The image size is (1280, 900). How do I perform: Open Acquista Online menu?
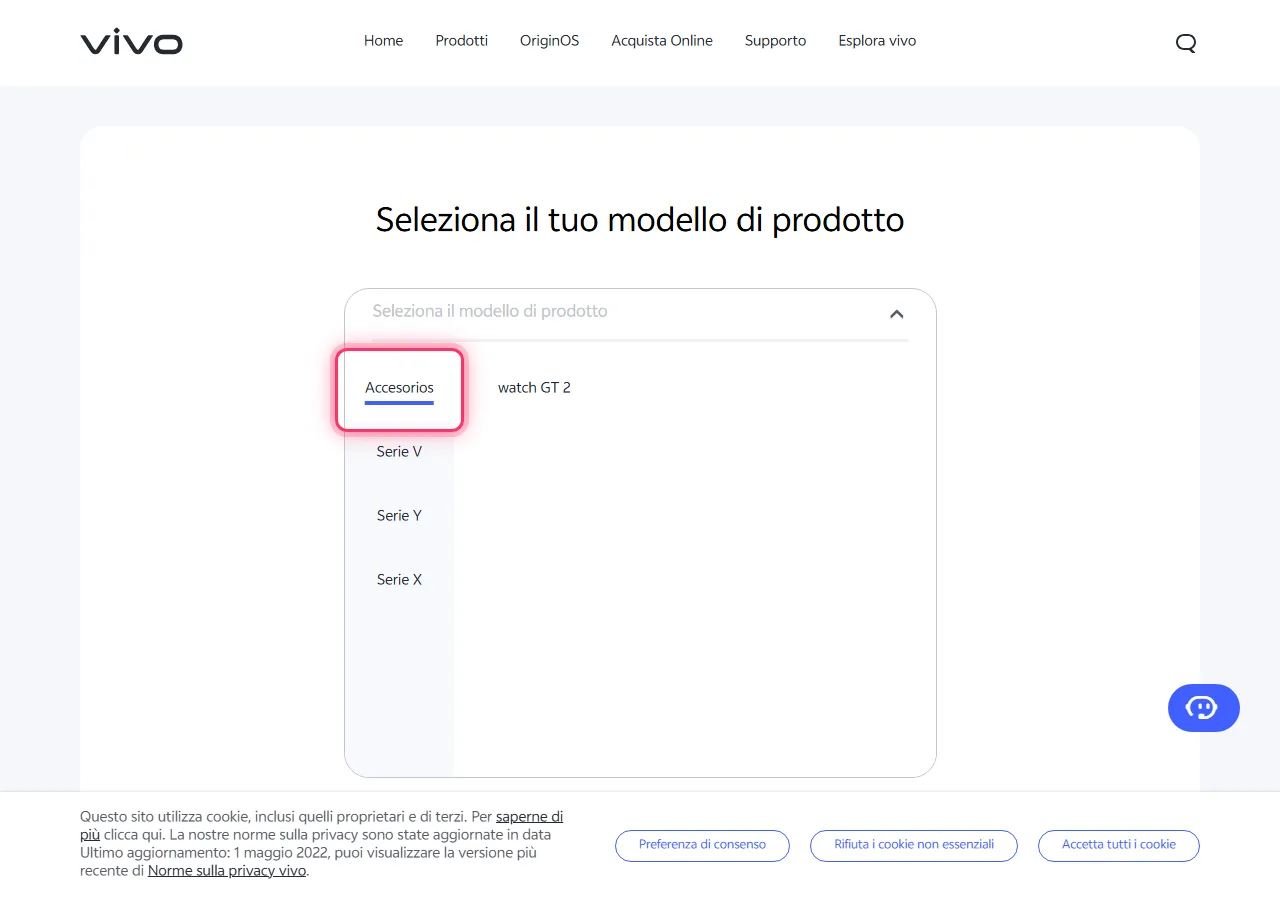point(662,41)
